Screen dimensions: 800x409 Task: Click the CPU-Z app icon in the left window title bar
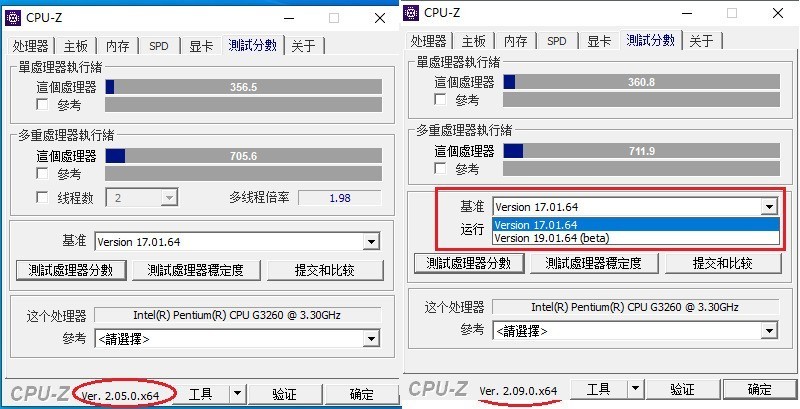[x=13, y=18]
